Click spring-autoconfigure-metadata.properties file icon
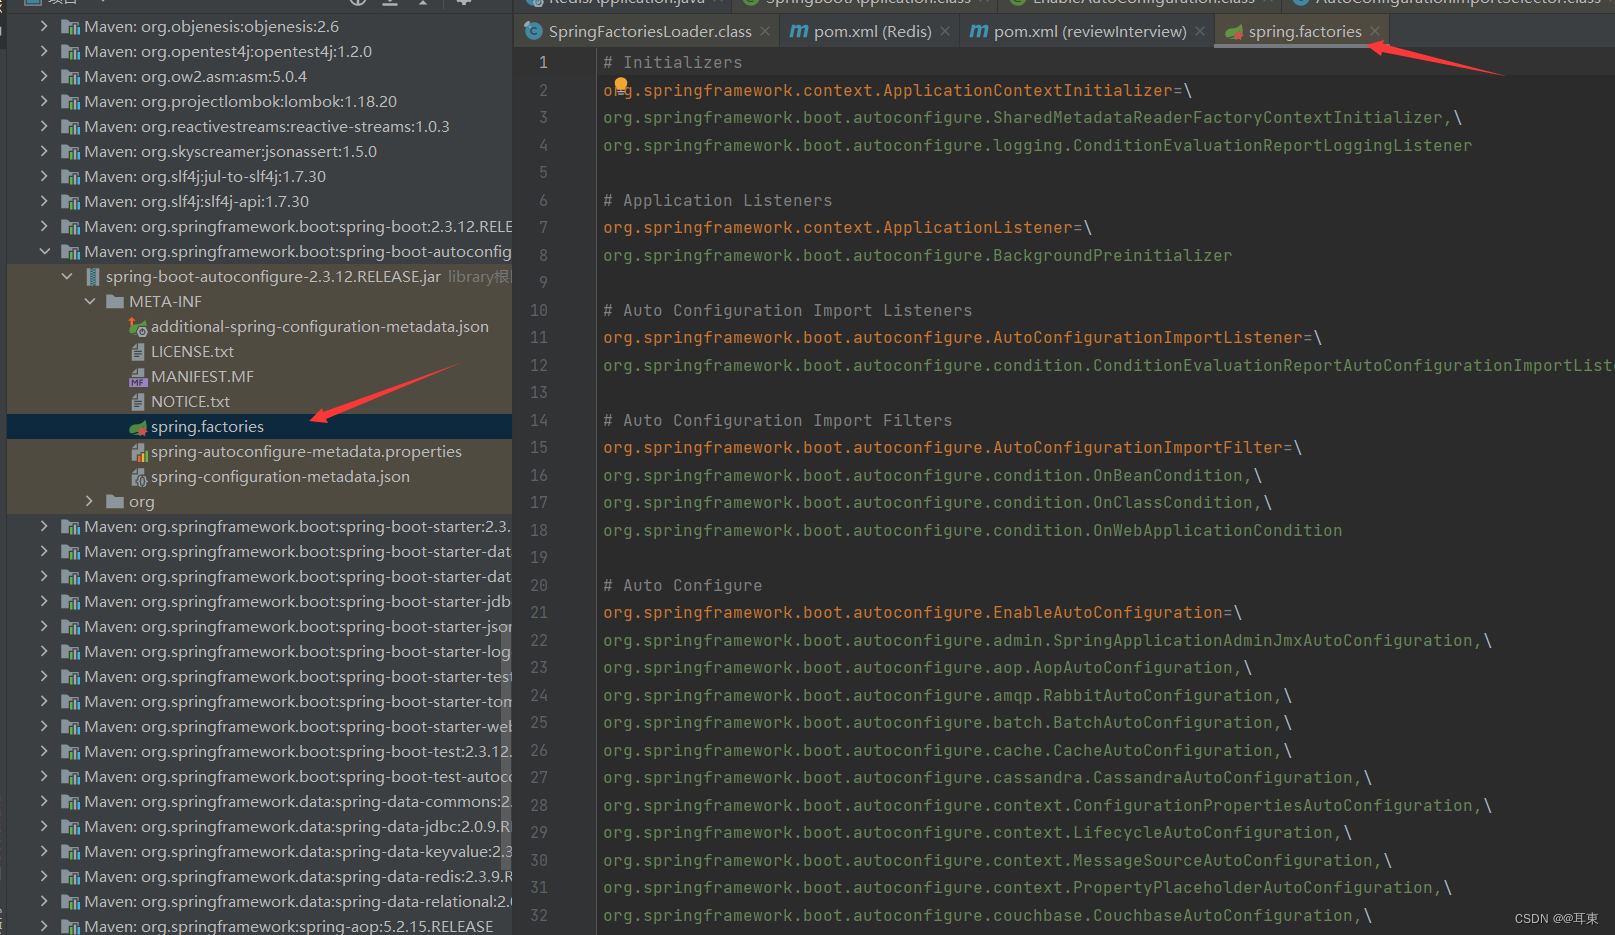 (138, 452)
